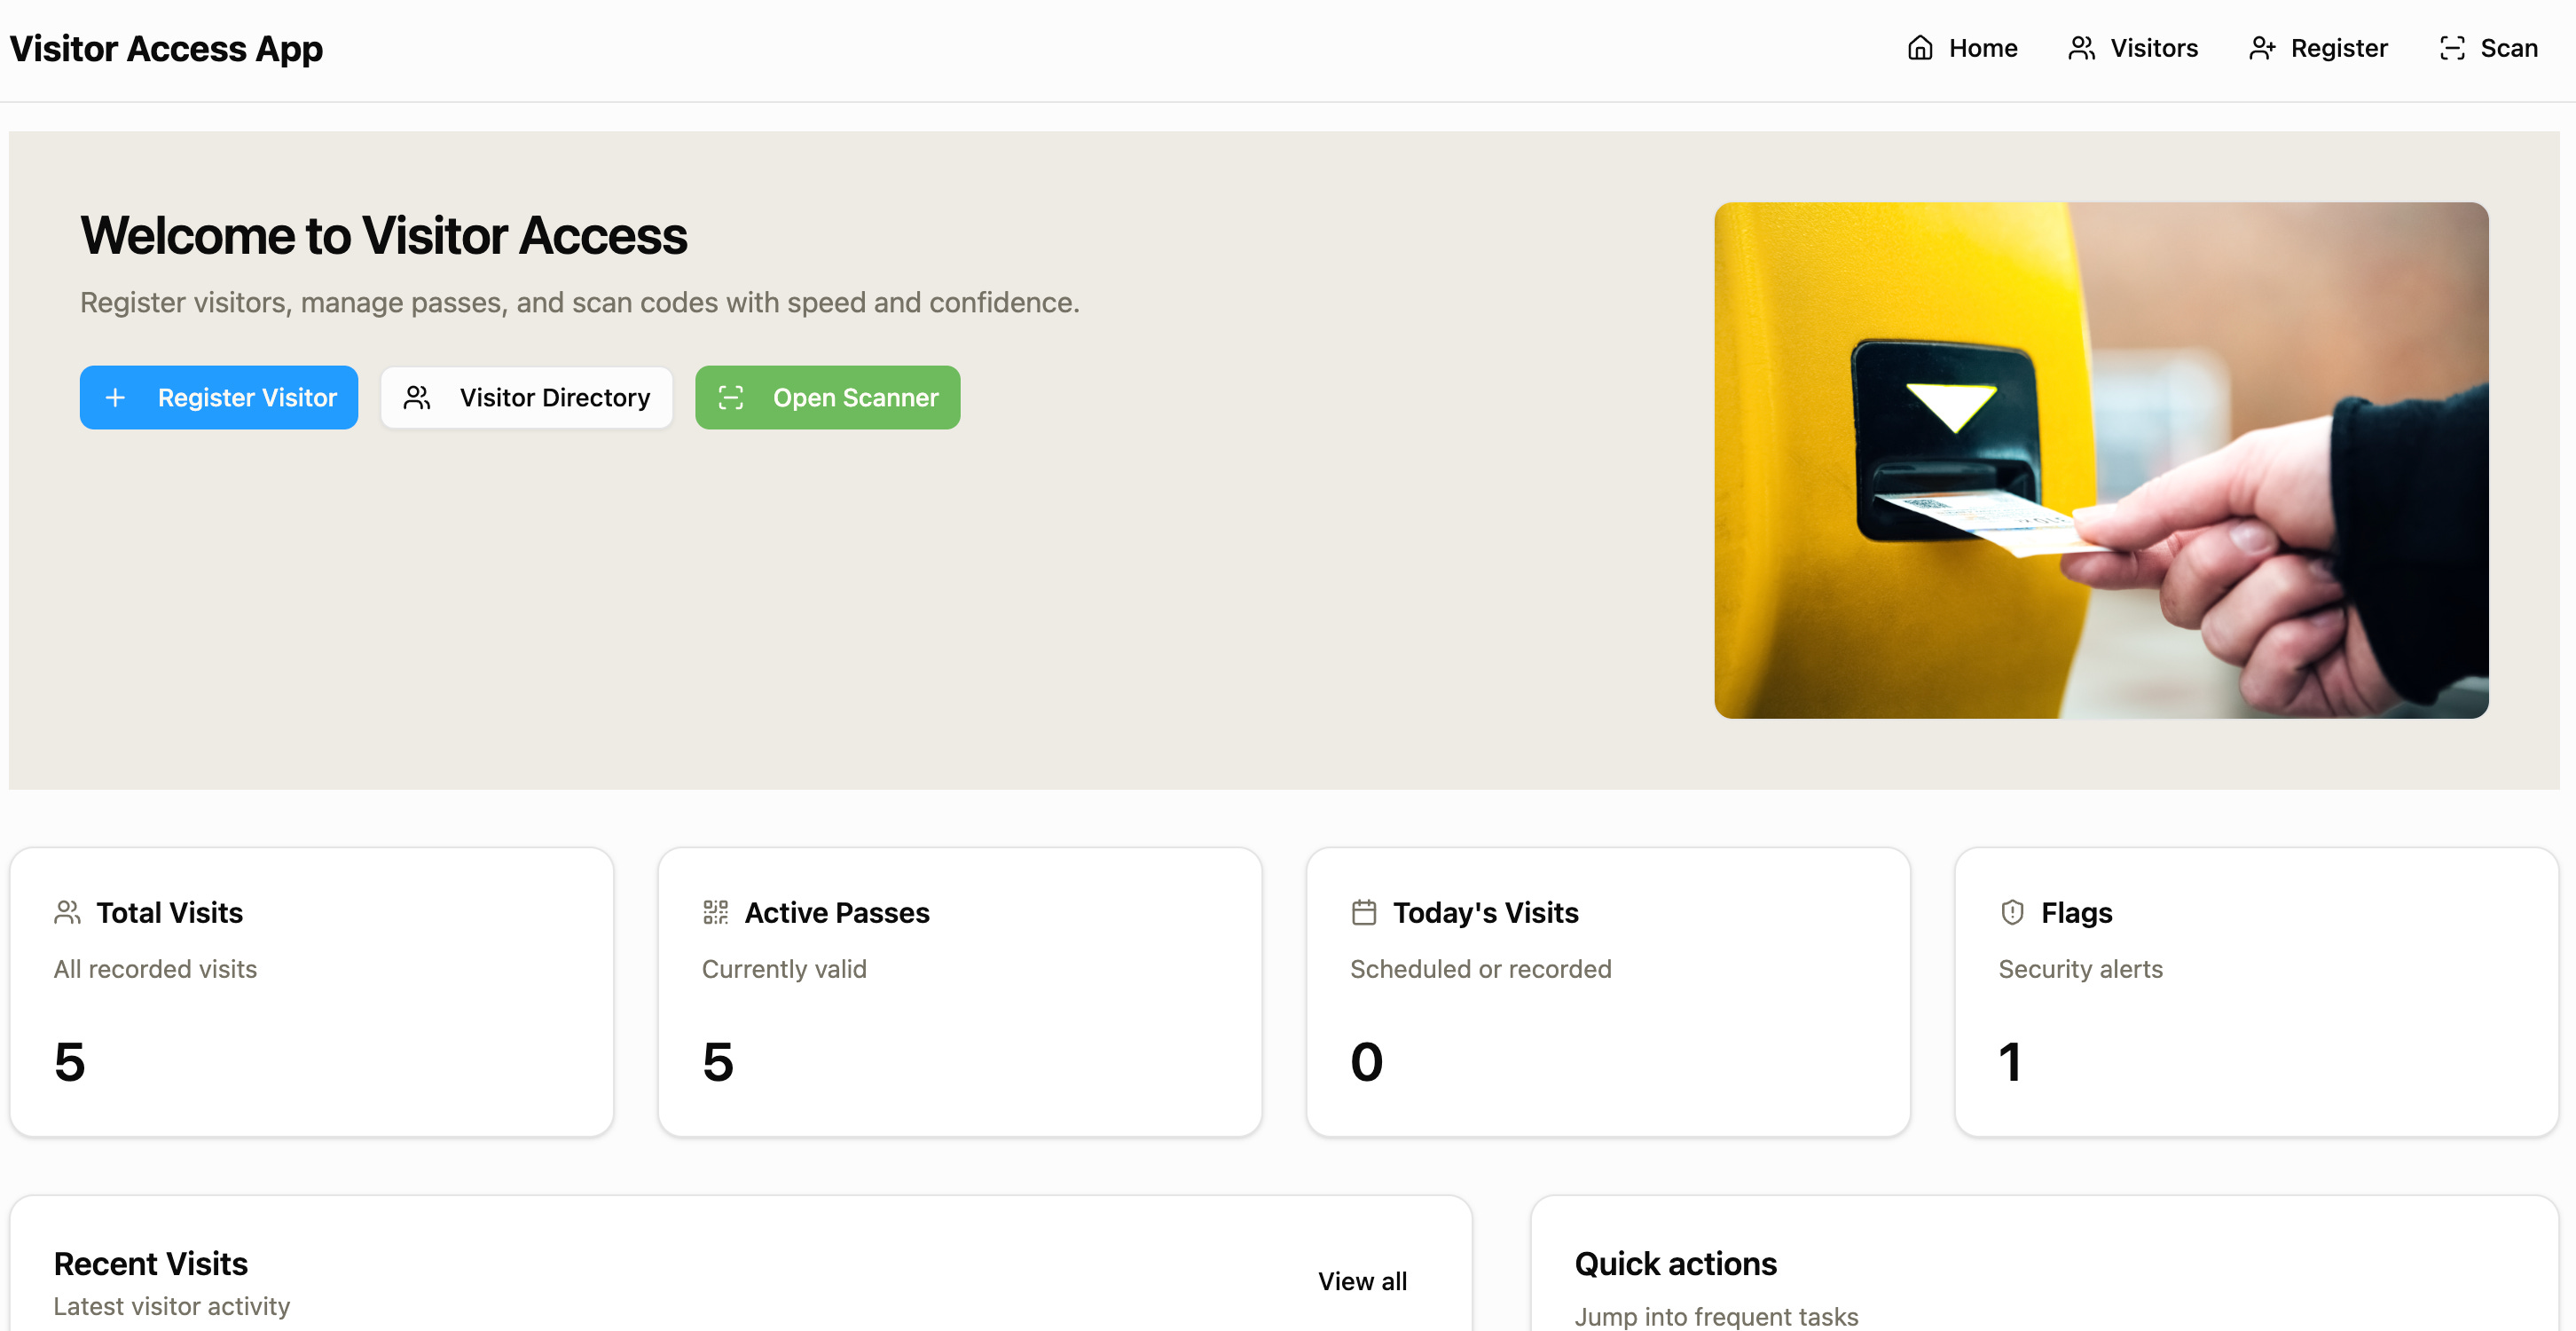Click the Home house icon in navbar

pos(1919,48)
